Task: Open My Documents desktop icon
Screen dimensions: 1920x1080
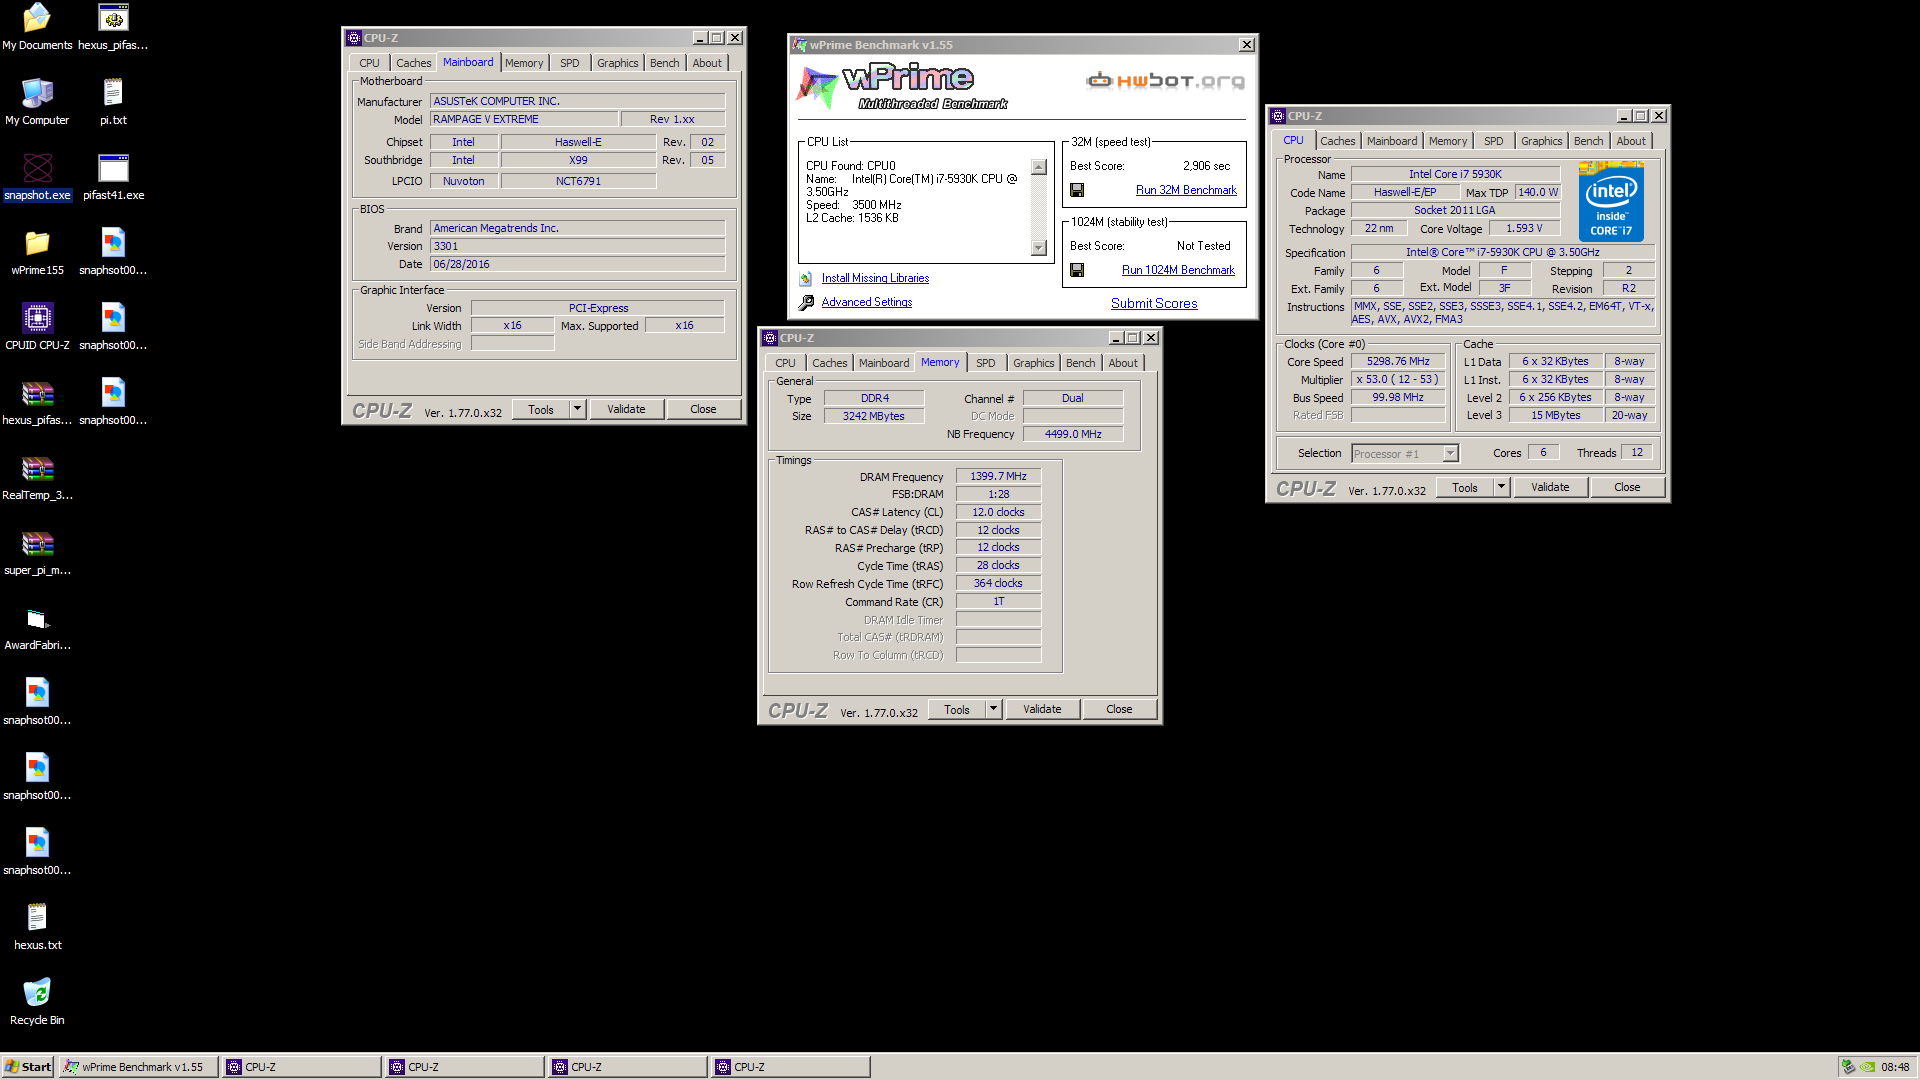Action: [x=37, y=27]
